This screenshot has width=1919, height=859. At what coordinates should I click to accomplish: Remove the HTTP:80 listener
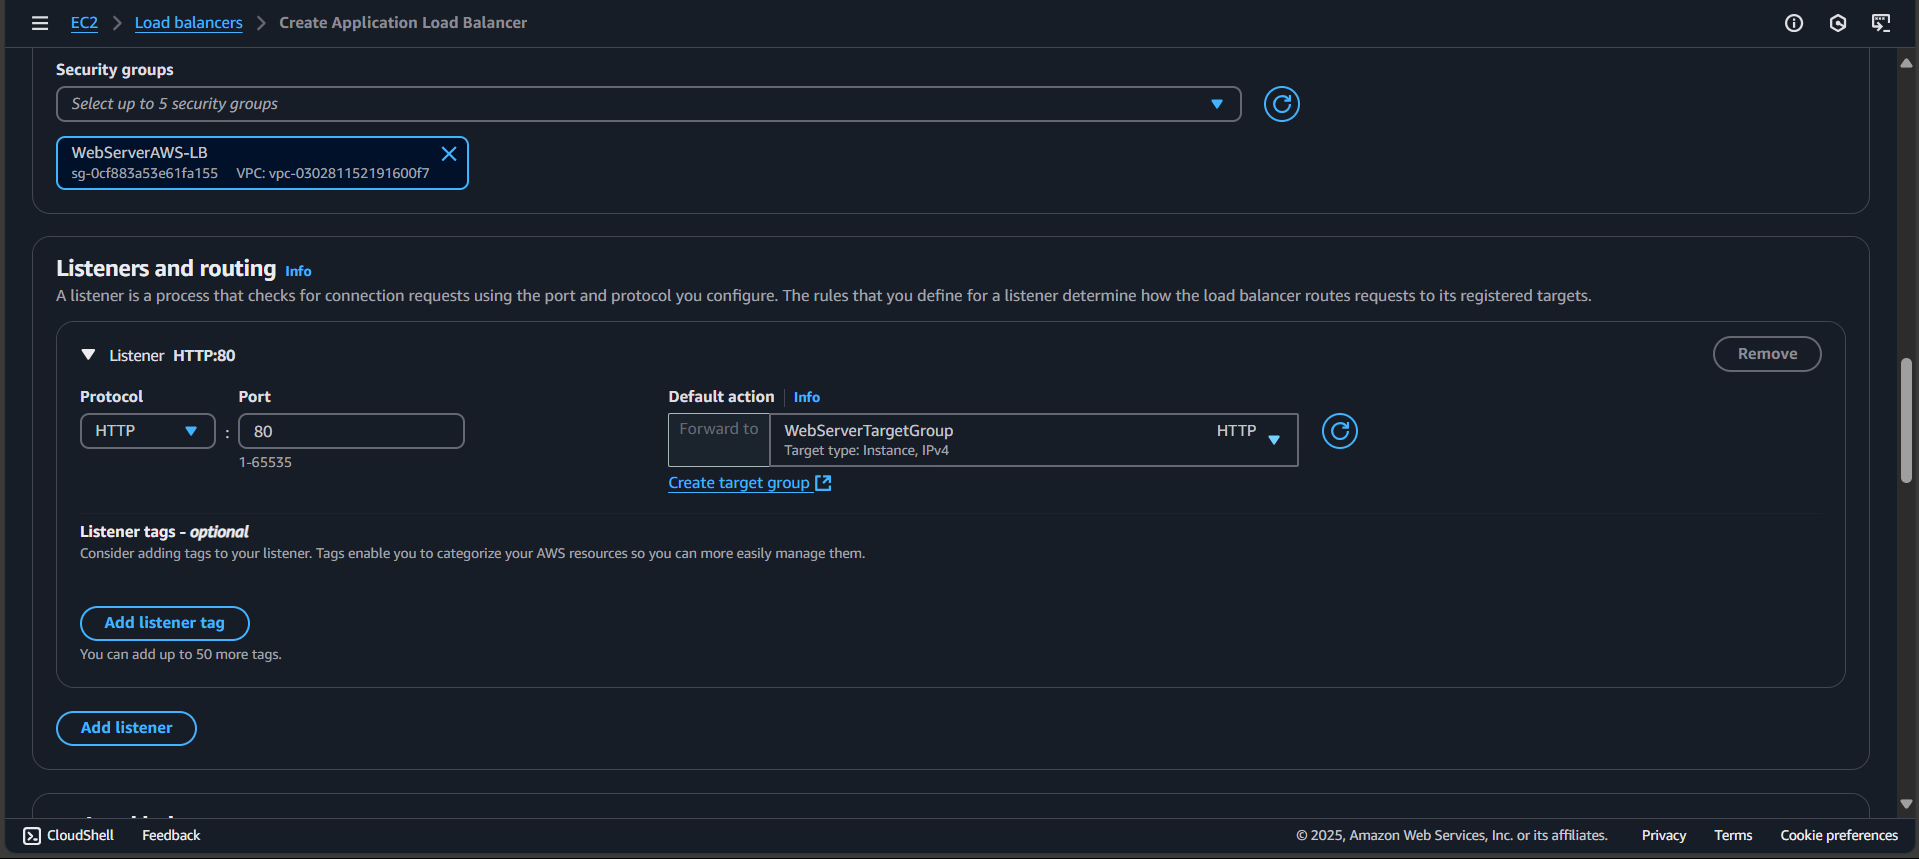point(1767,354)
